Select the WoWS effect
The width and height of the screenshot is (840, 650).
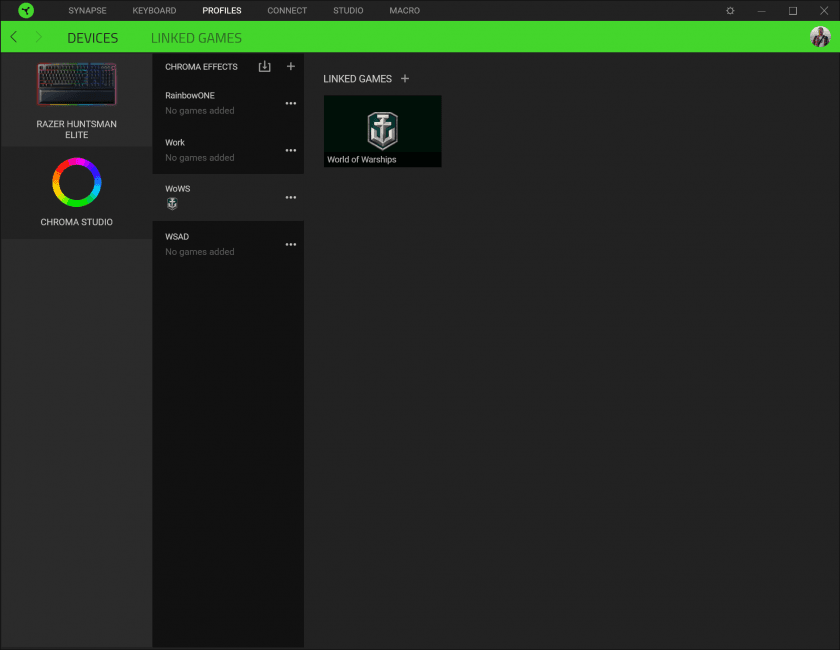pos(228,197)
